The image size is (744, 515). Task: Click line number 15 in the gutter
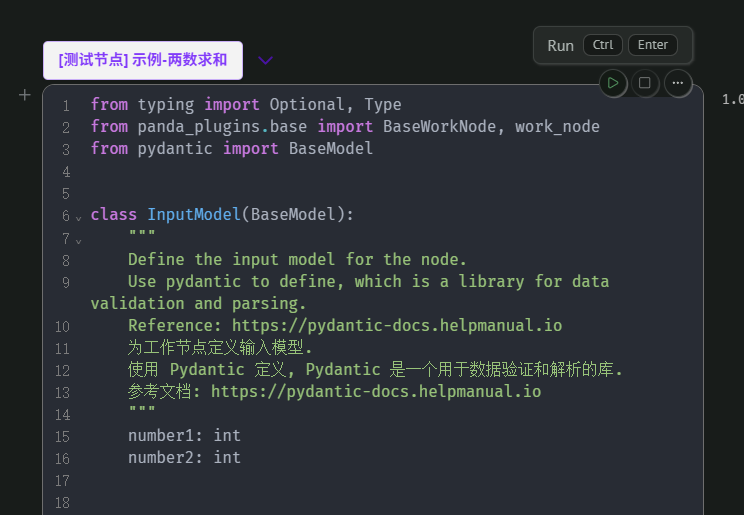[x=62, y=436]
